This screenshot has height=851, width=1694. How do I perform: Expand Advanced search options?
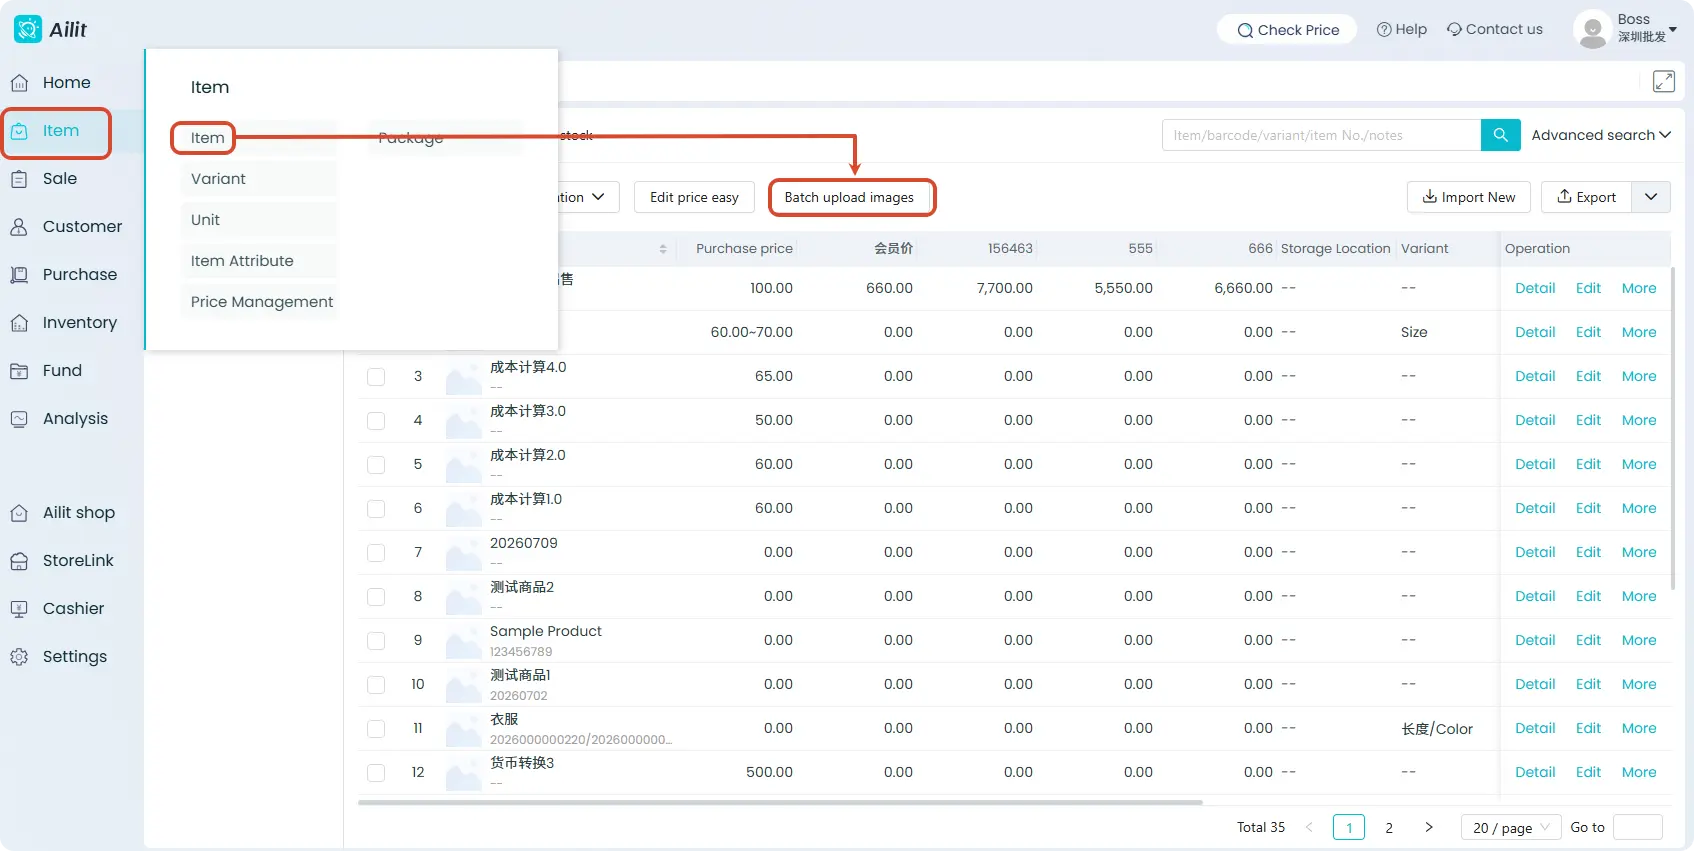1600,135
